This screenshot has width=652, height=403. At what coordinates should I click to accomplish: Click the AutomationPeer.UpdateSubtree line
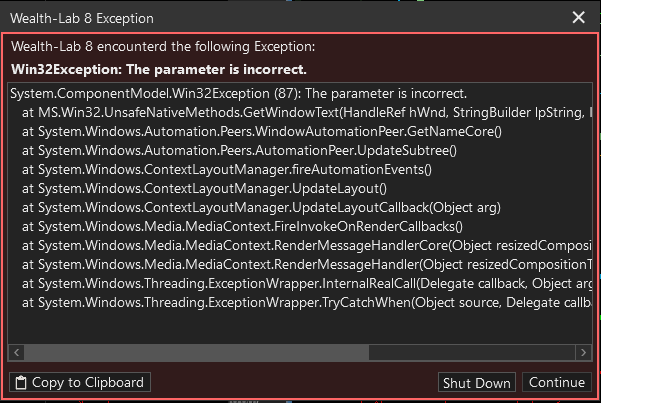point(240,151)
